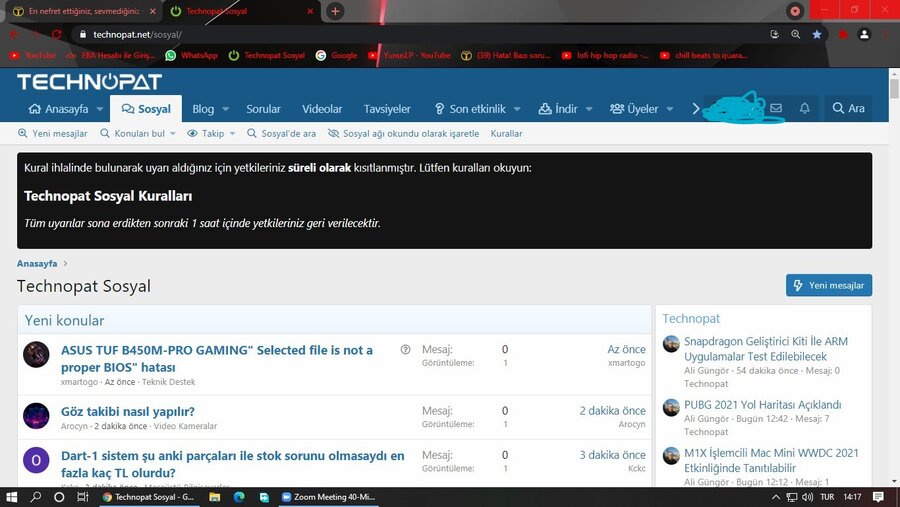Expand the Son etkinlik dropdown arrow
The image size is (900, 507).
[x=517, y=109]
